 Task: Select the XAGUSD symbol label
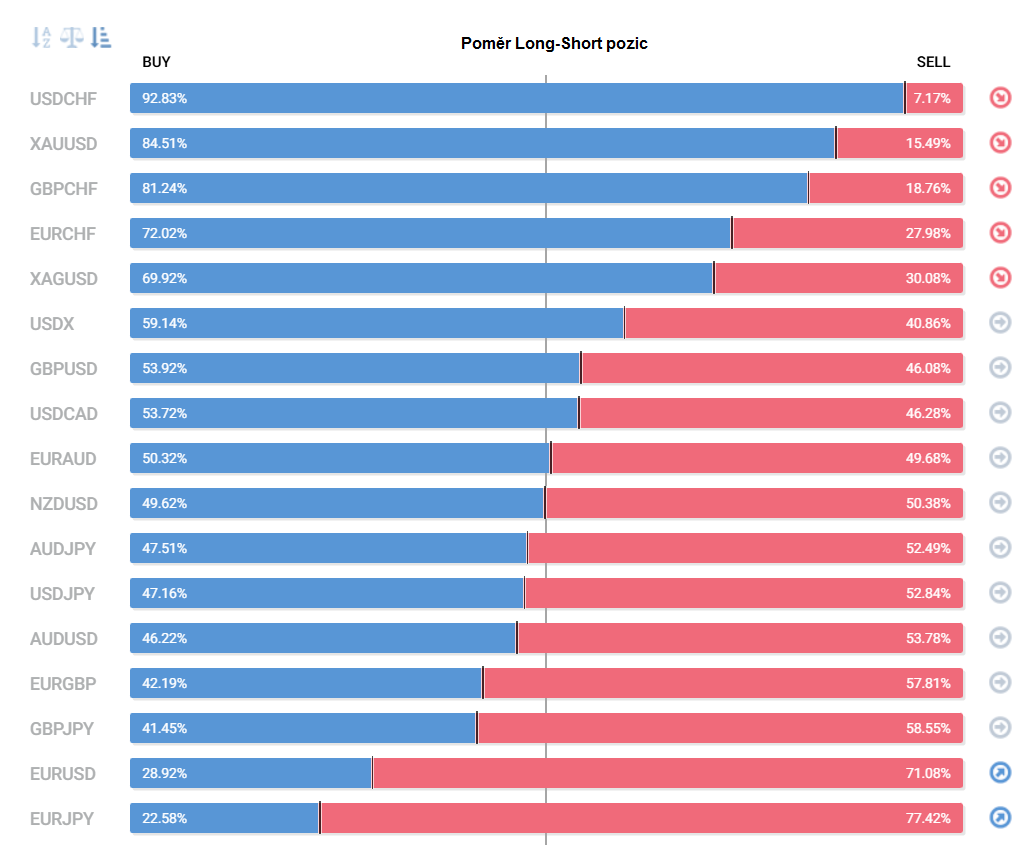coord(64,279)
